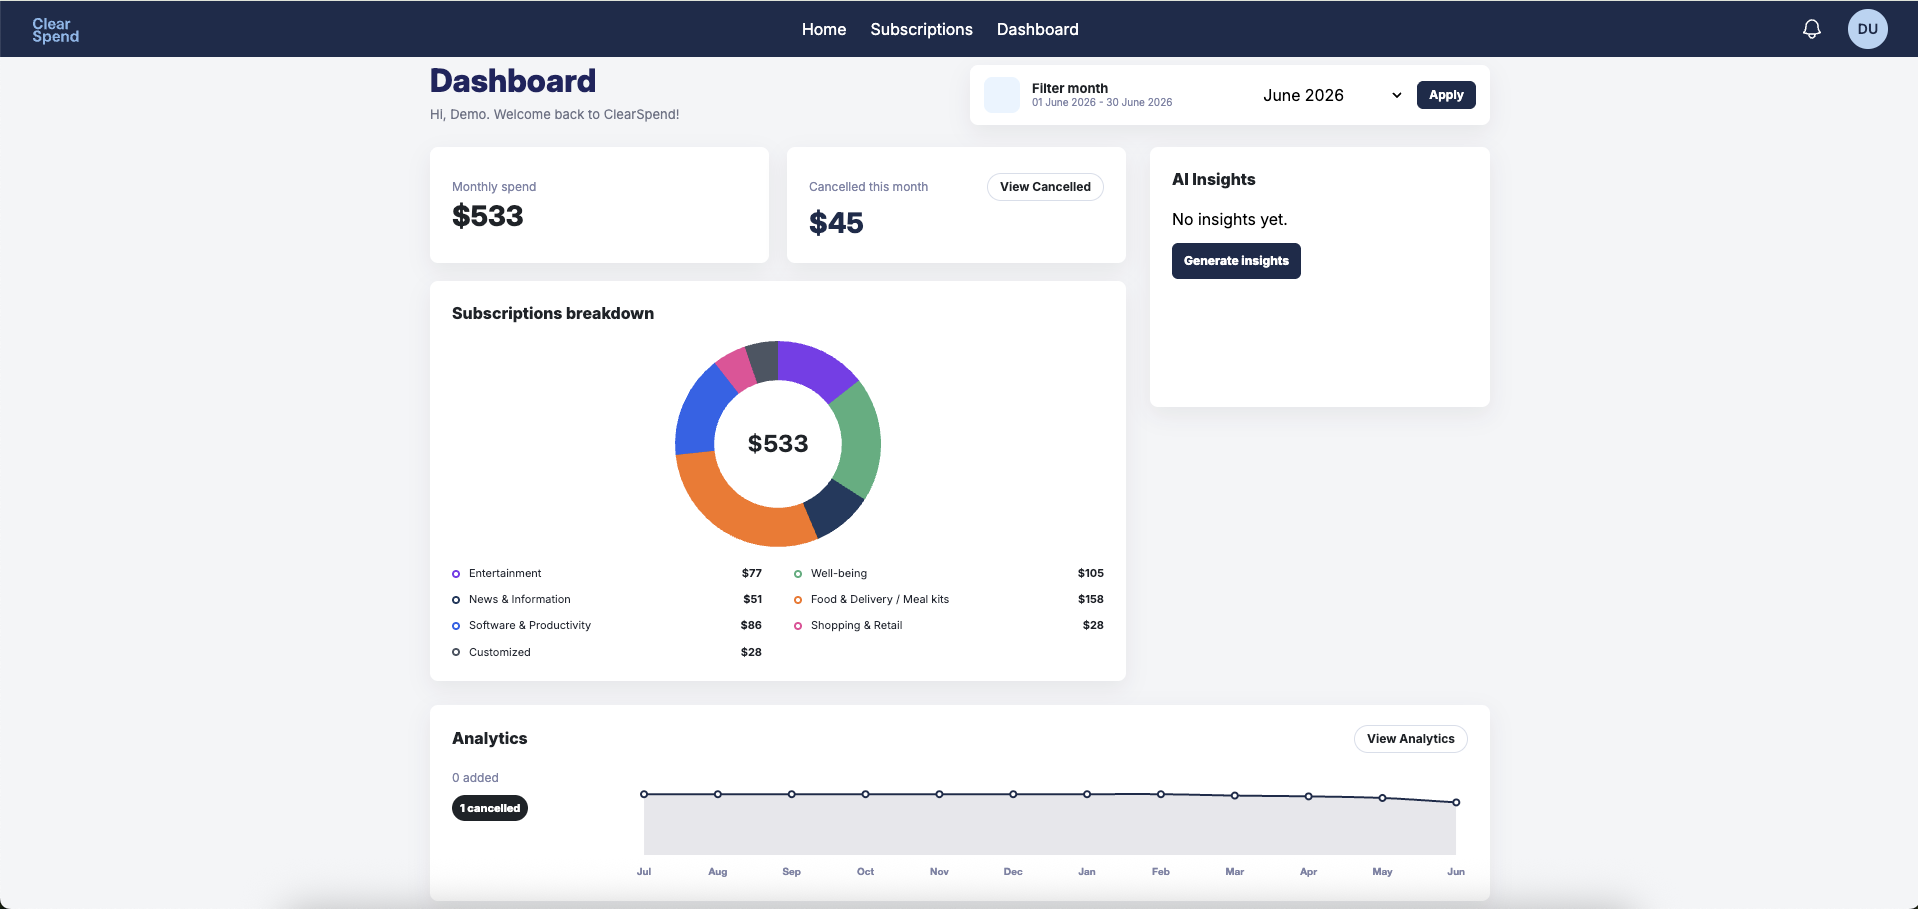The height and width of the screenshot is (909, 1918).
Task: Click the Mar data point on analytics chart
Action: click(1235, 795)
